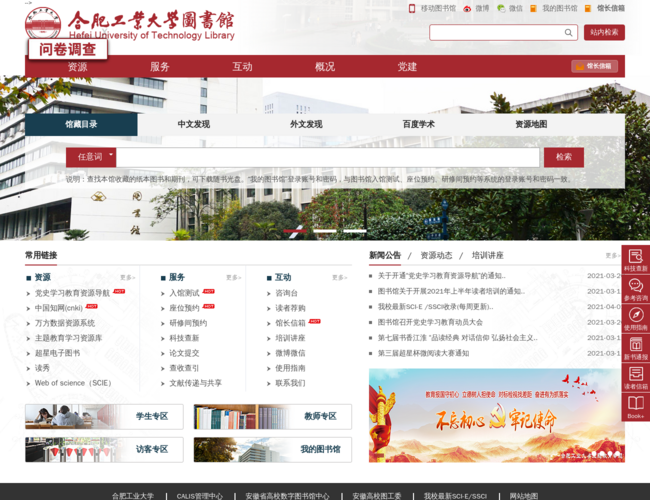Image resolution: width=650 pixels, height=500 pixels.
Task: Expand the 任意词 search field dropdown
Action: pos(91,157)
